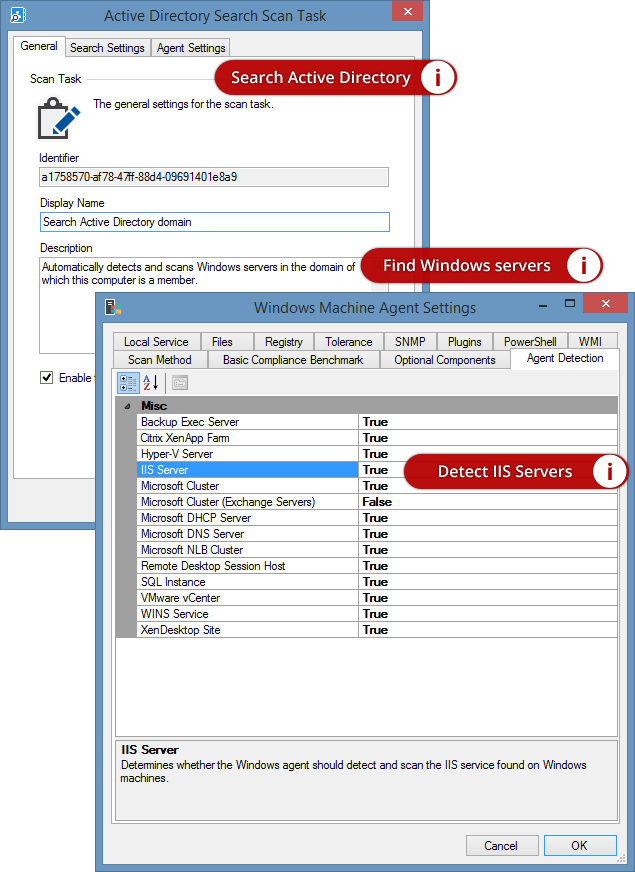Viewport: 635px width, 872px height.
Task: Select the Microsoft NLB Cluster property
Action: 247,550
